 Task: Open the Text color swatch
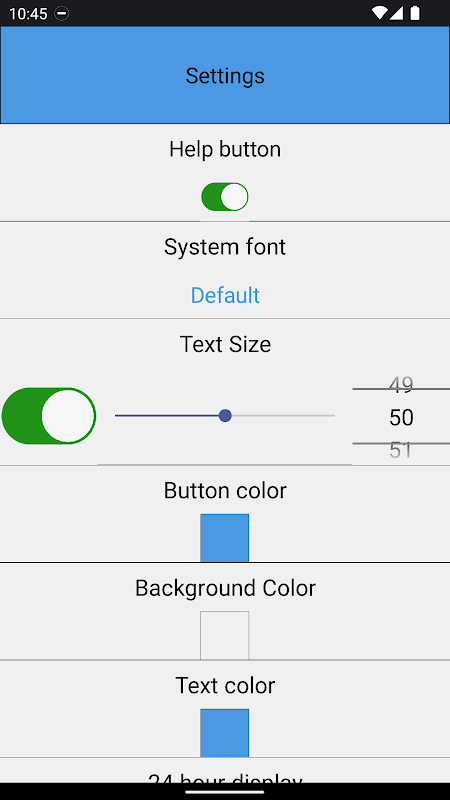coord(224,733)
